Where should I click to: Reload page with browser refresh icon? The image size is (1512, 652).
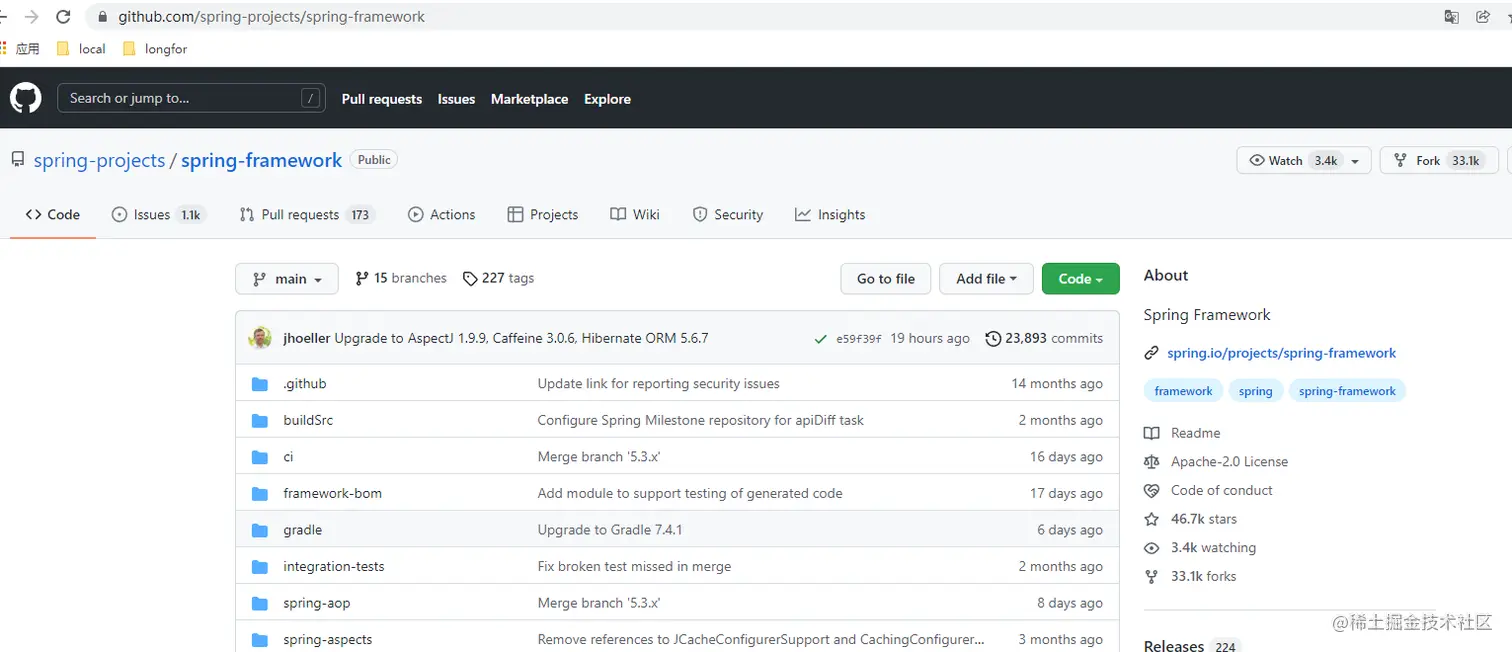point(63,17)
